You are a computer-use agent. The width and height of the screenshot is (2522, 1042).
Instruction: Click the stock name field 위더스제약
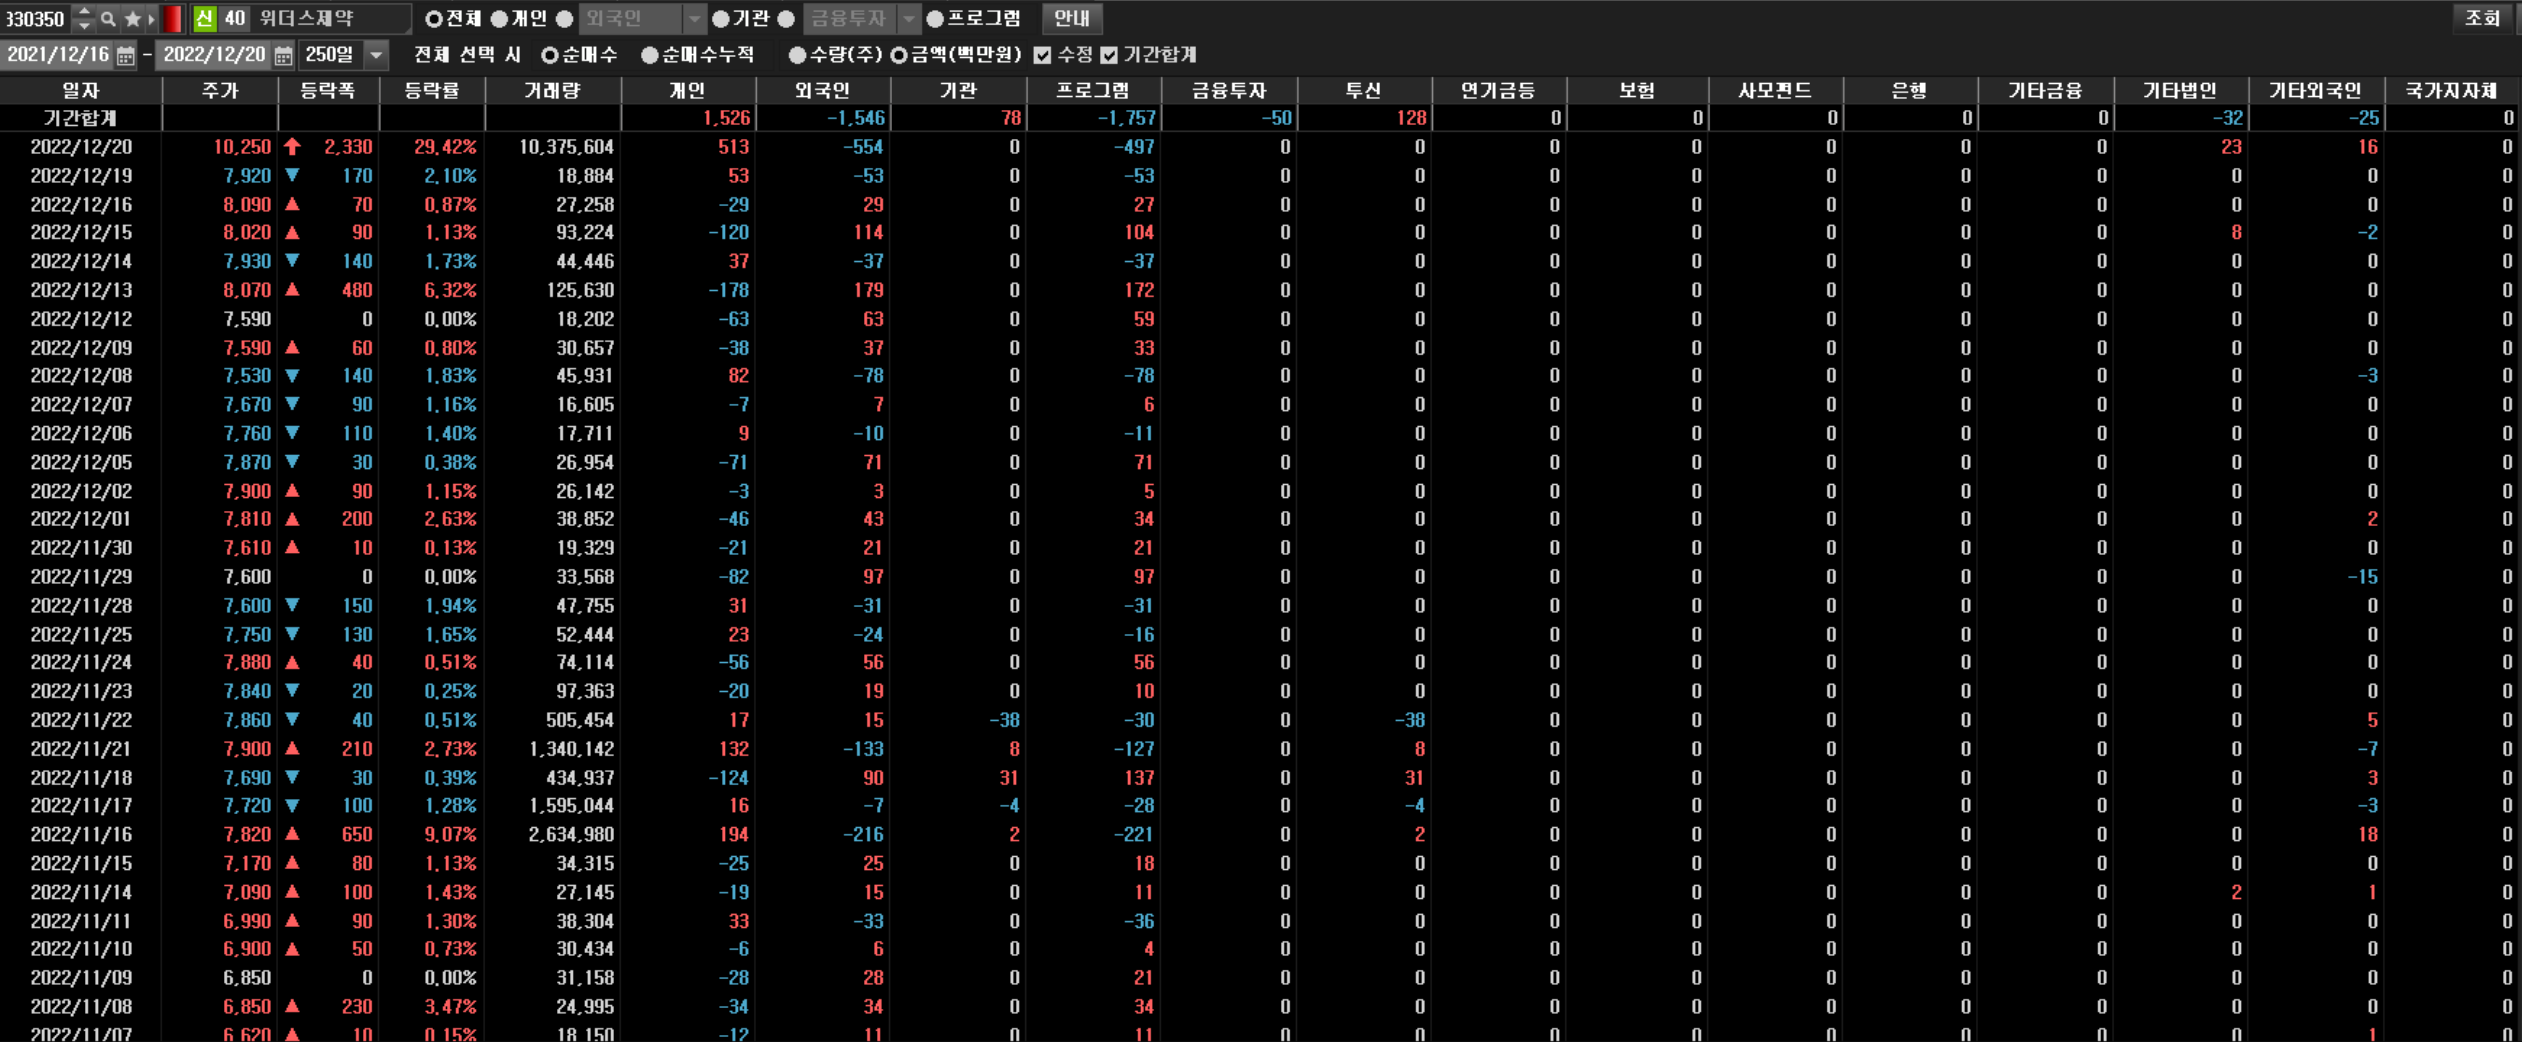pyautogui.click(x=330, y=18)
